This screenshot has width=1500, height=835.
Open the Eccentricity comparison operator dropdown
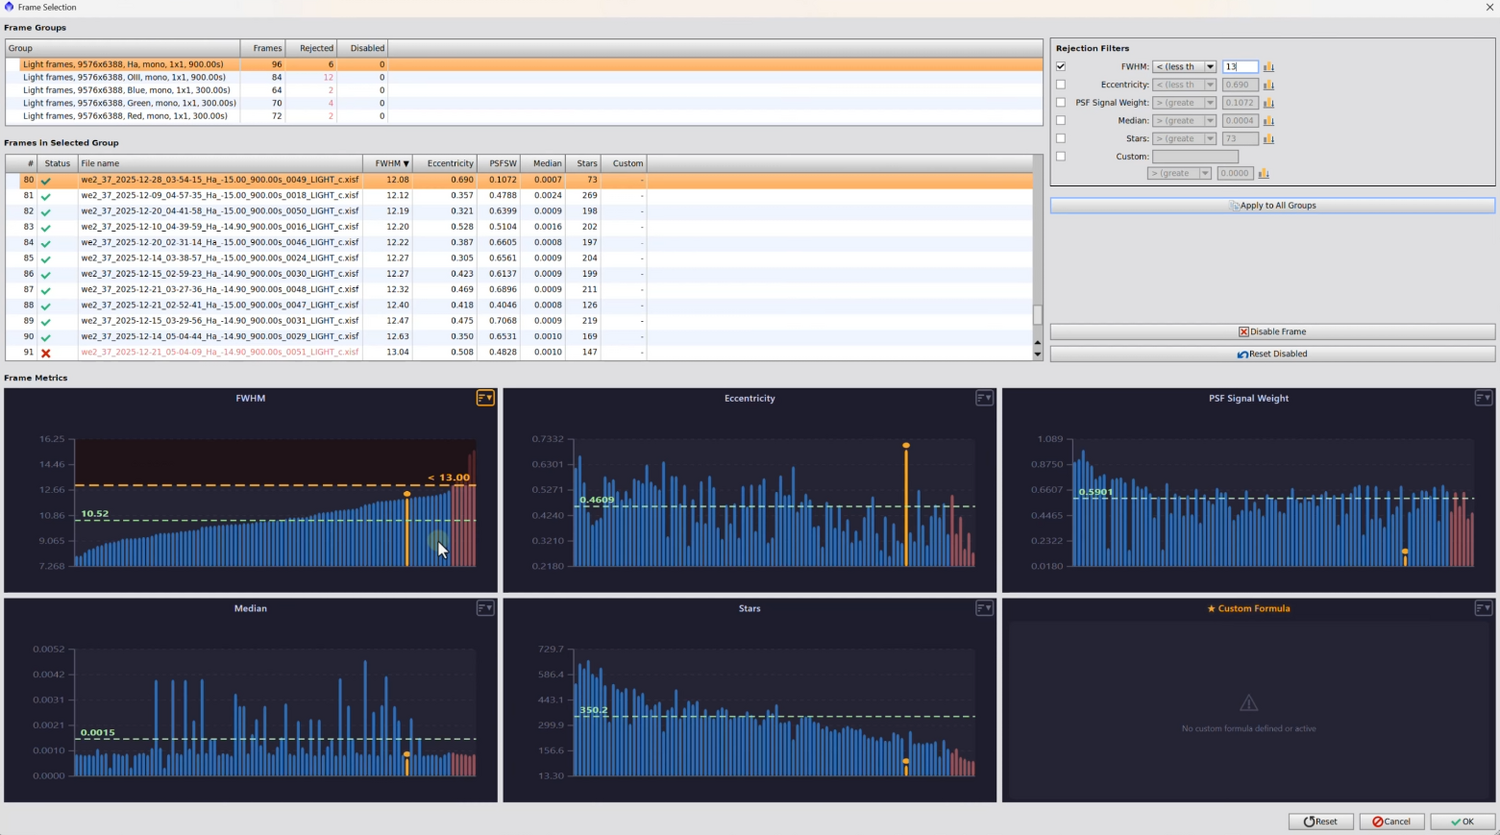click(1185, 85)
